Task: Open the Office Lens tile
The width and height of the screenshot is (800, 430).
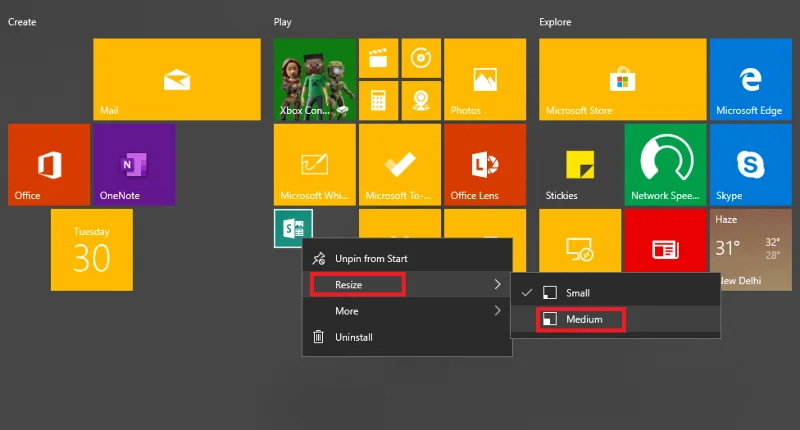Action: pos(485,165)
